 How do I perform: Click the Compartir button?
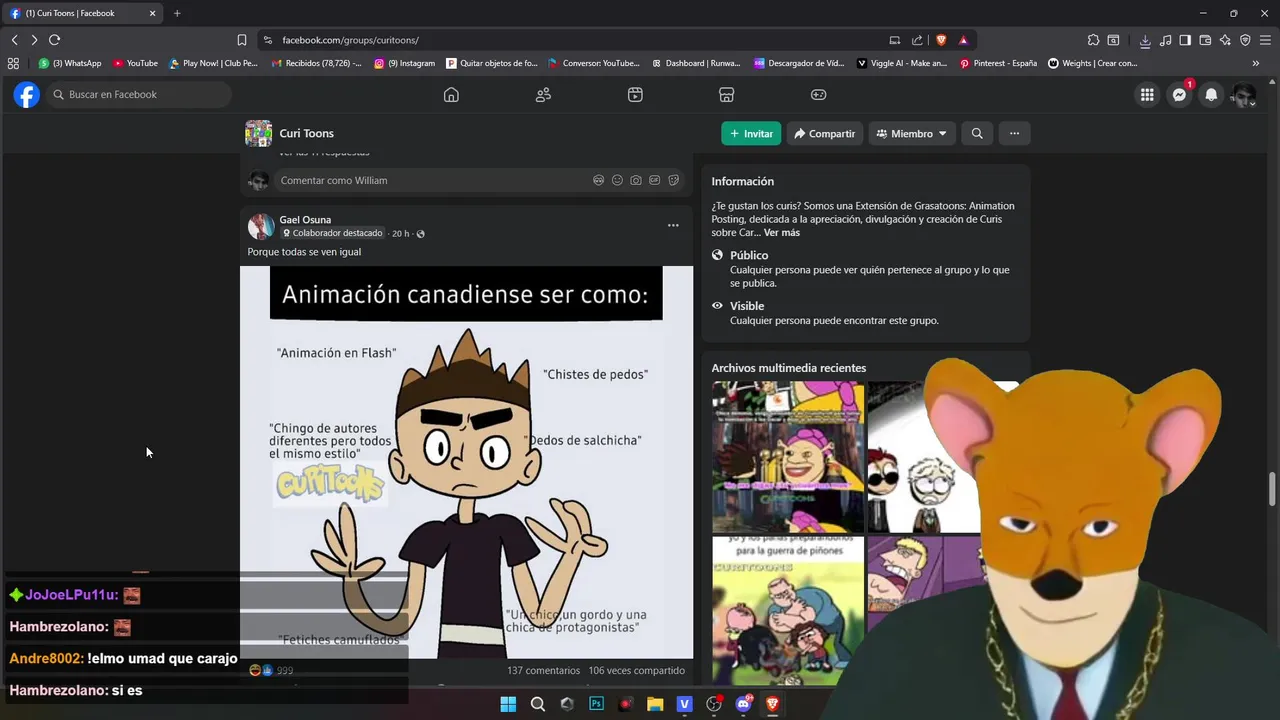pos(824,133)
